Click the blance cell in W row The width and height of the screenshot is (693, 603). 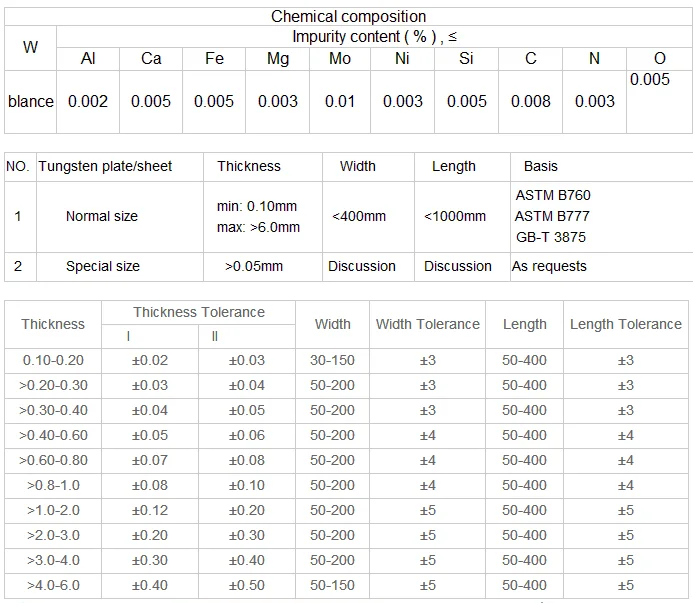pyautogui.click(x=31, y=102)
